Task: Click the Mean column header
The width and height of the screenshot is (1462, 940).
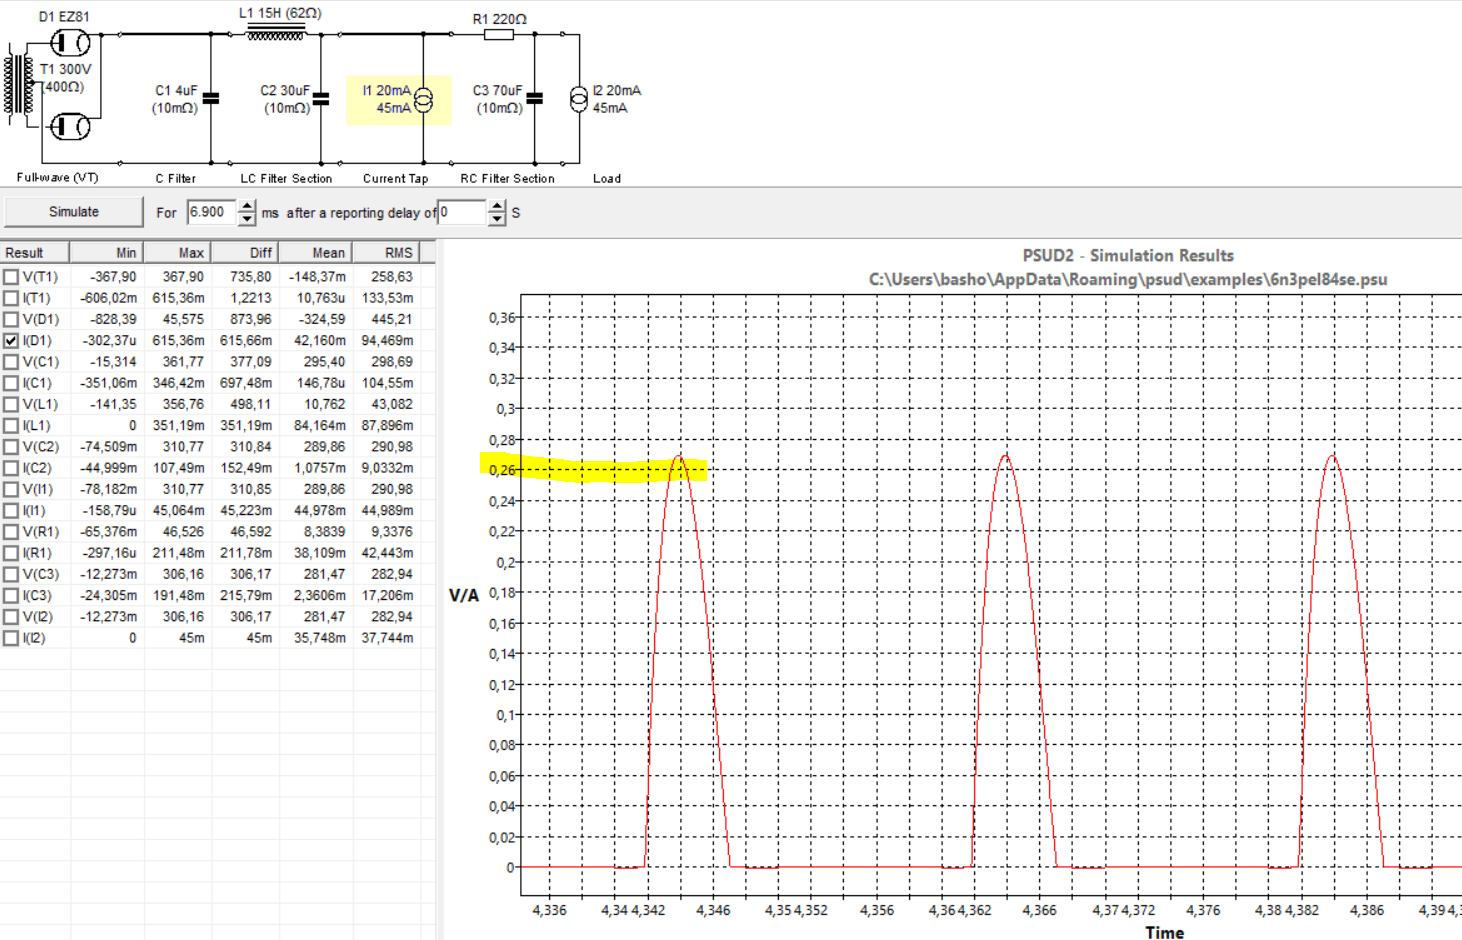Action: [x=315, y=253]
